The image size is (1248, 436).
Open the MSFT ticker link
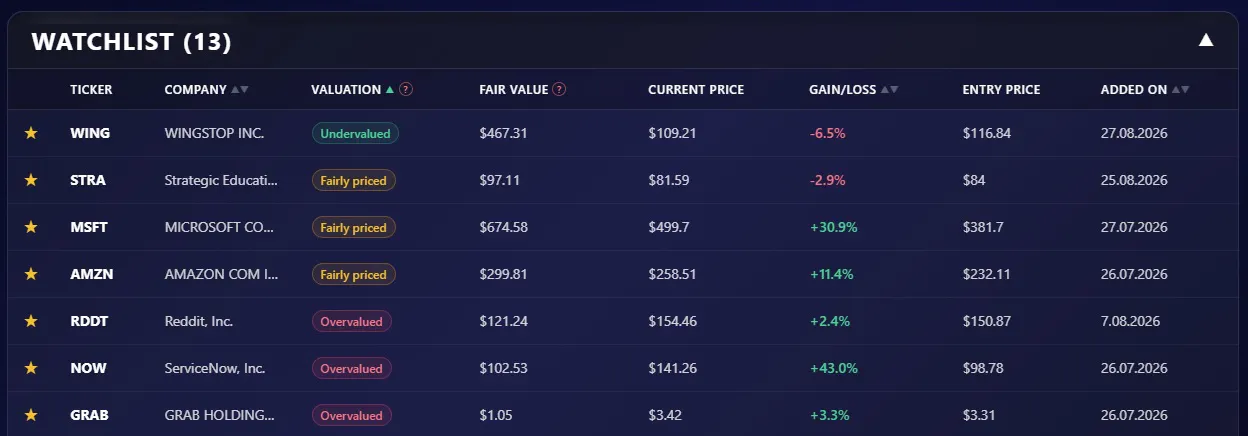coord(89,227)
